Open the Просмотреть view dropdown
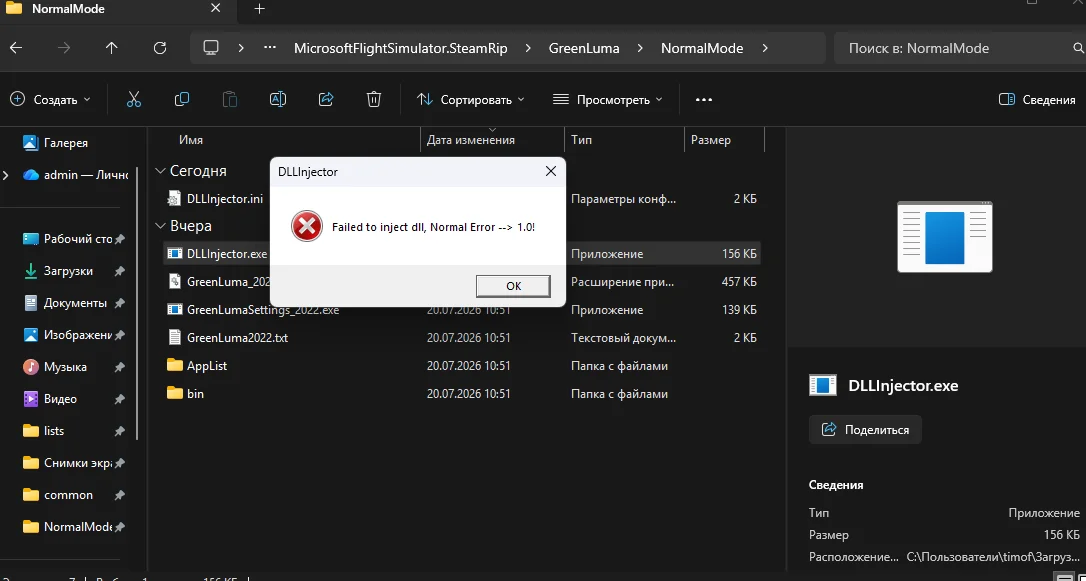The width and height of the screenshot is (1086, 581). 607,100
